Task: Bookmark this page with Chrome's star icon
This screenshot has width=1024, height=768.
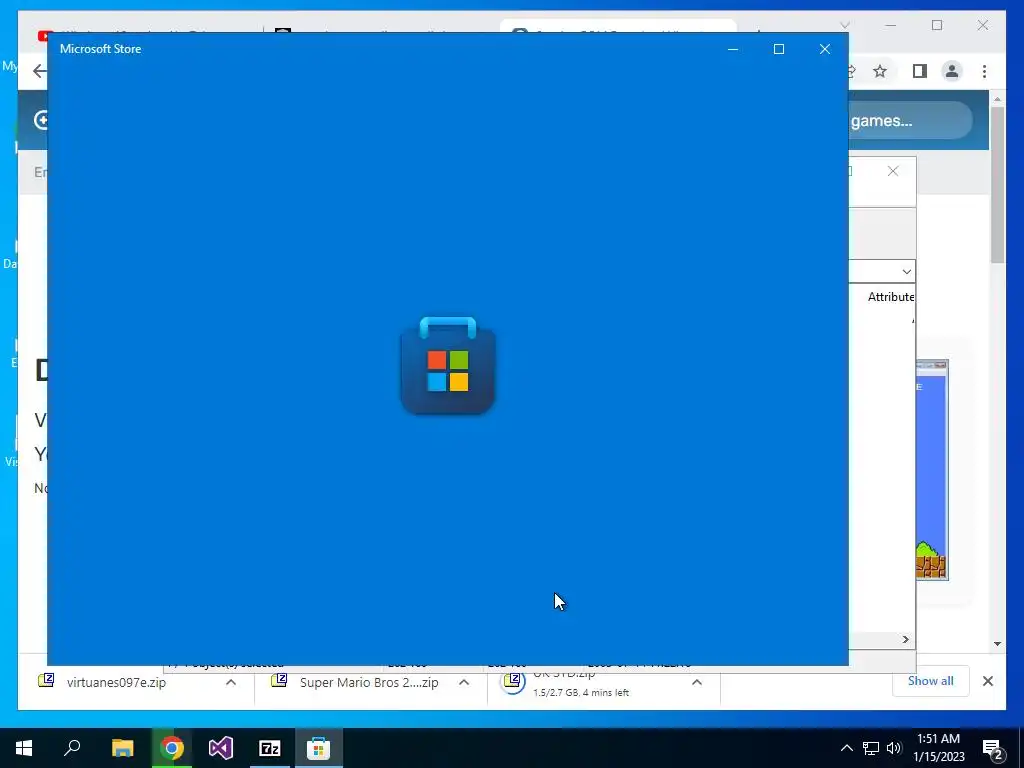Action: pos(880,71)
